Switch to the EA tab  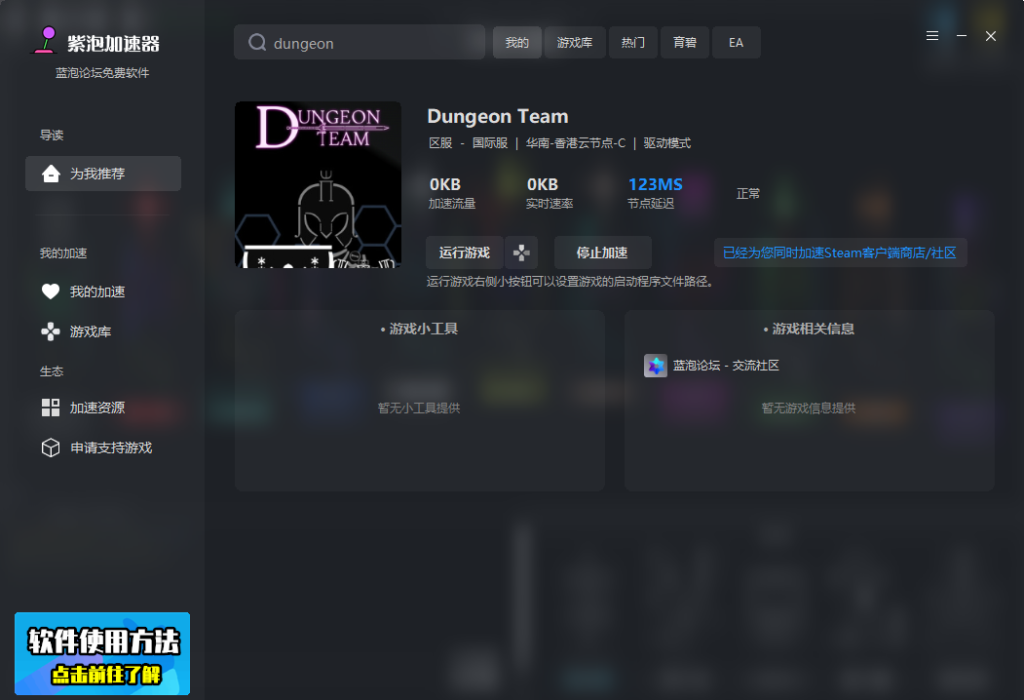pos(736,42)
